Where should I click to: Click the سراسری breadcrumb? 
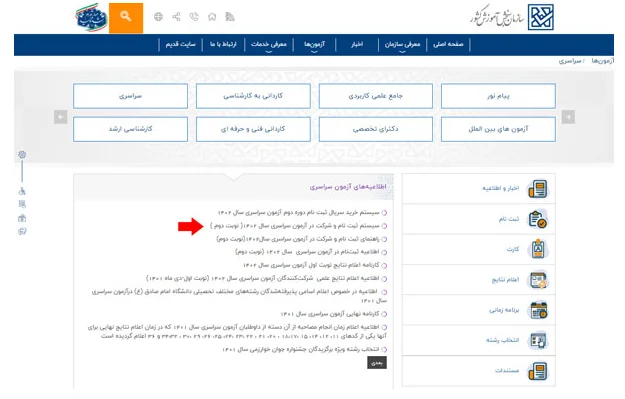pyautogui.click(x=570, y=61)
